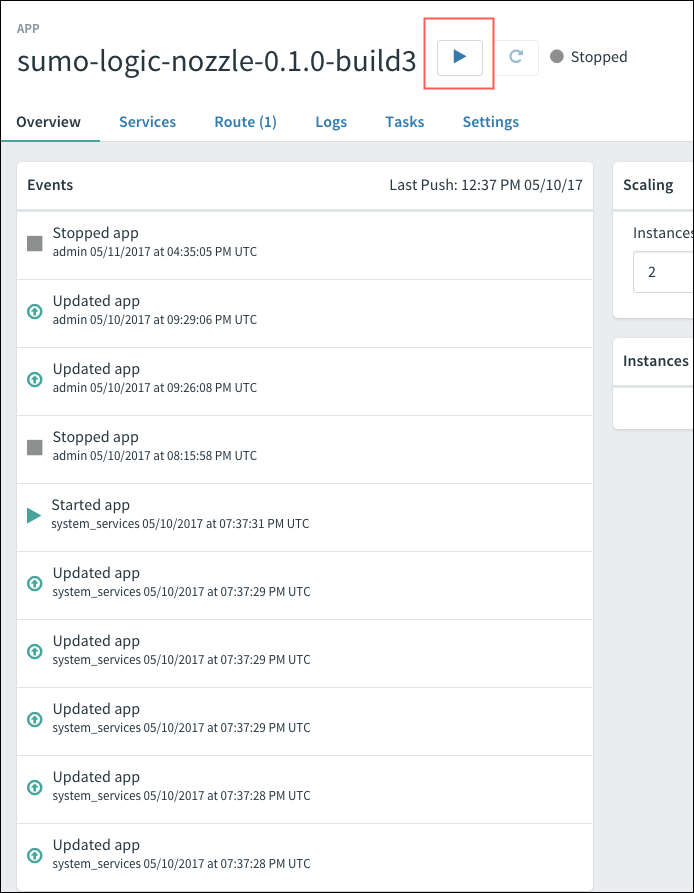Select the Stopped app event from 05/11/2017
The height and width of the screenshot is (893, 694).
point(96,234)
